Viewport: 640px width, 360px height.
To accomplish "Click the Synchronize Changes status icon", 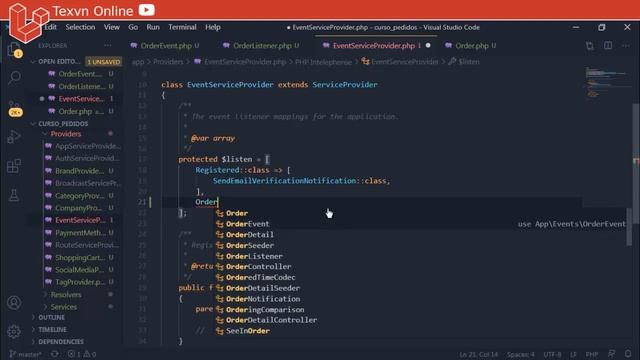I will coord(55,354).
